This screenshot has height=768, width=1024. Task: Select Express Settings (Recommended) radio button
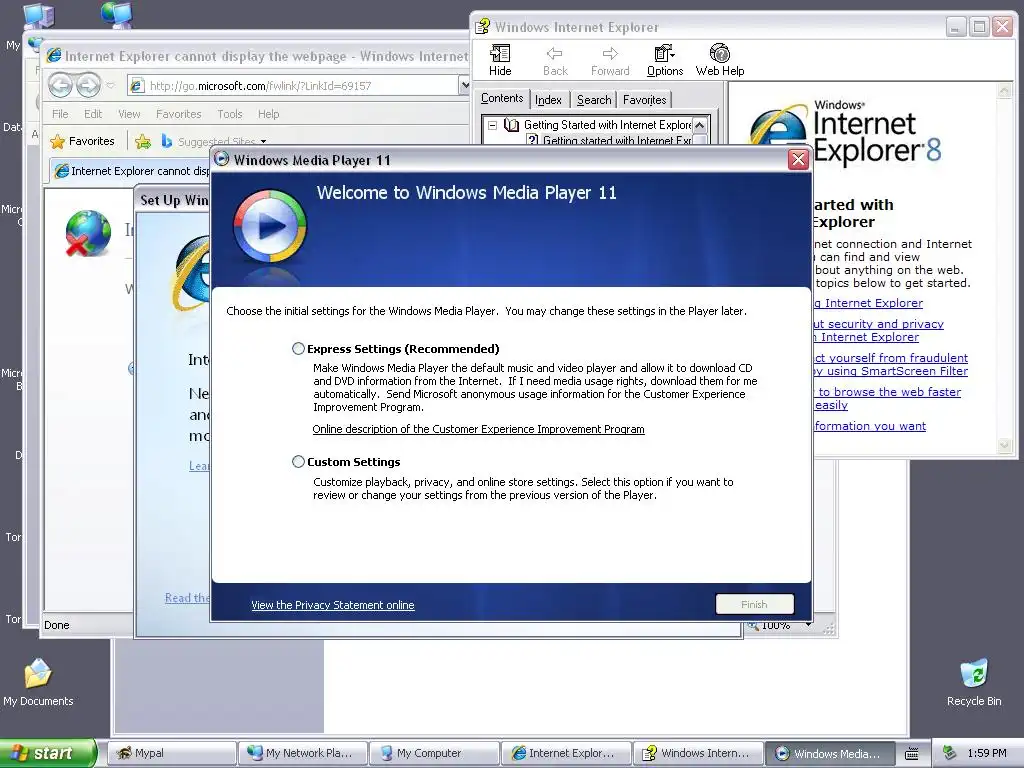coord(298,349)
